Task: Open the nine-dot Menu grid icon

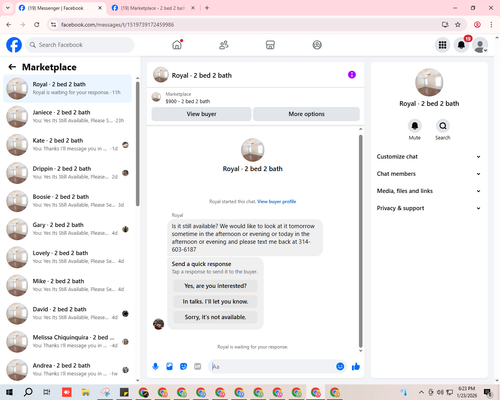Action: tap(442, 45)
